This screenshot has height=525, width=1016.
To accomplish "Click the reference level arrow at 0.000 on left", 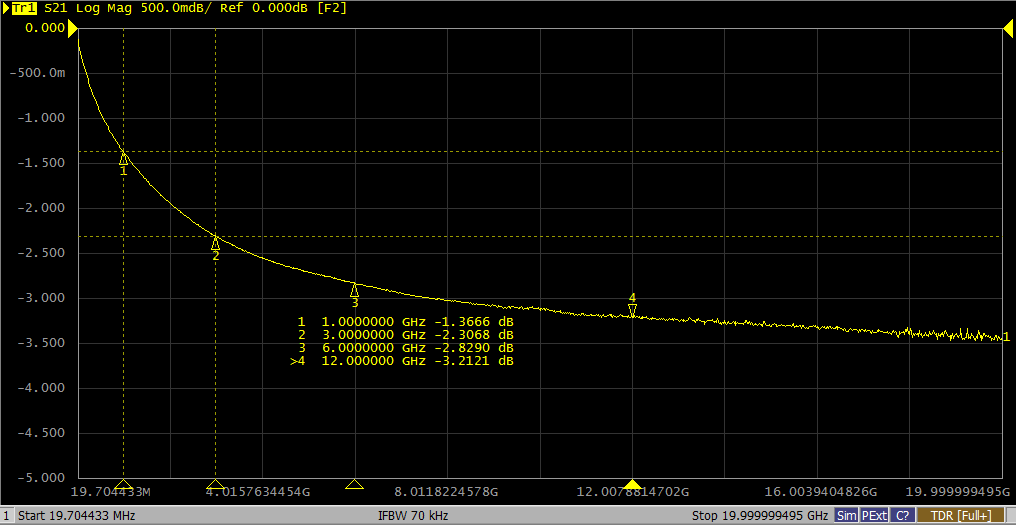I will tap(73, 29).
